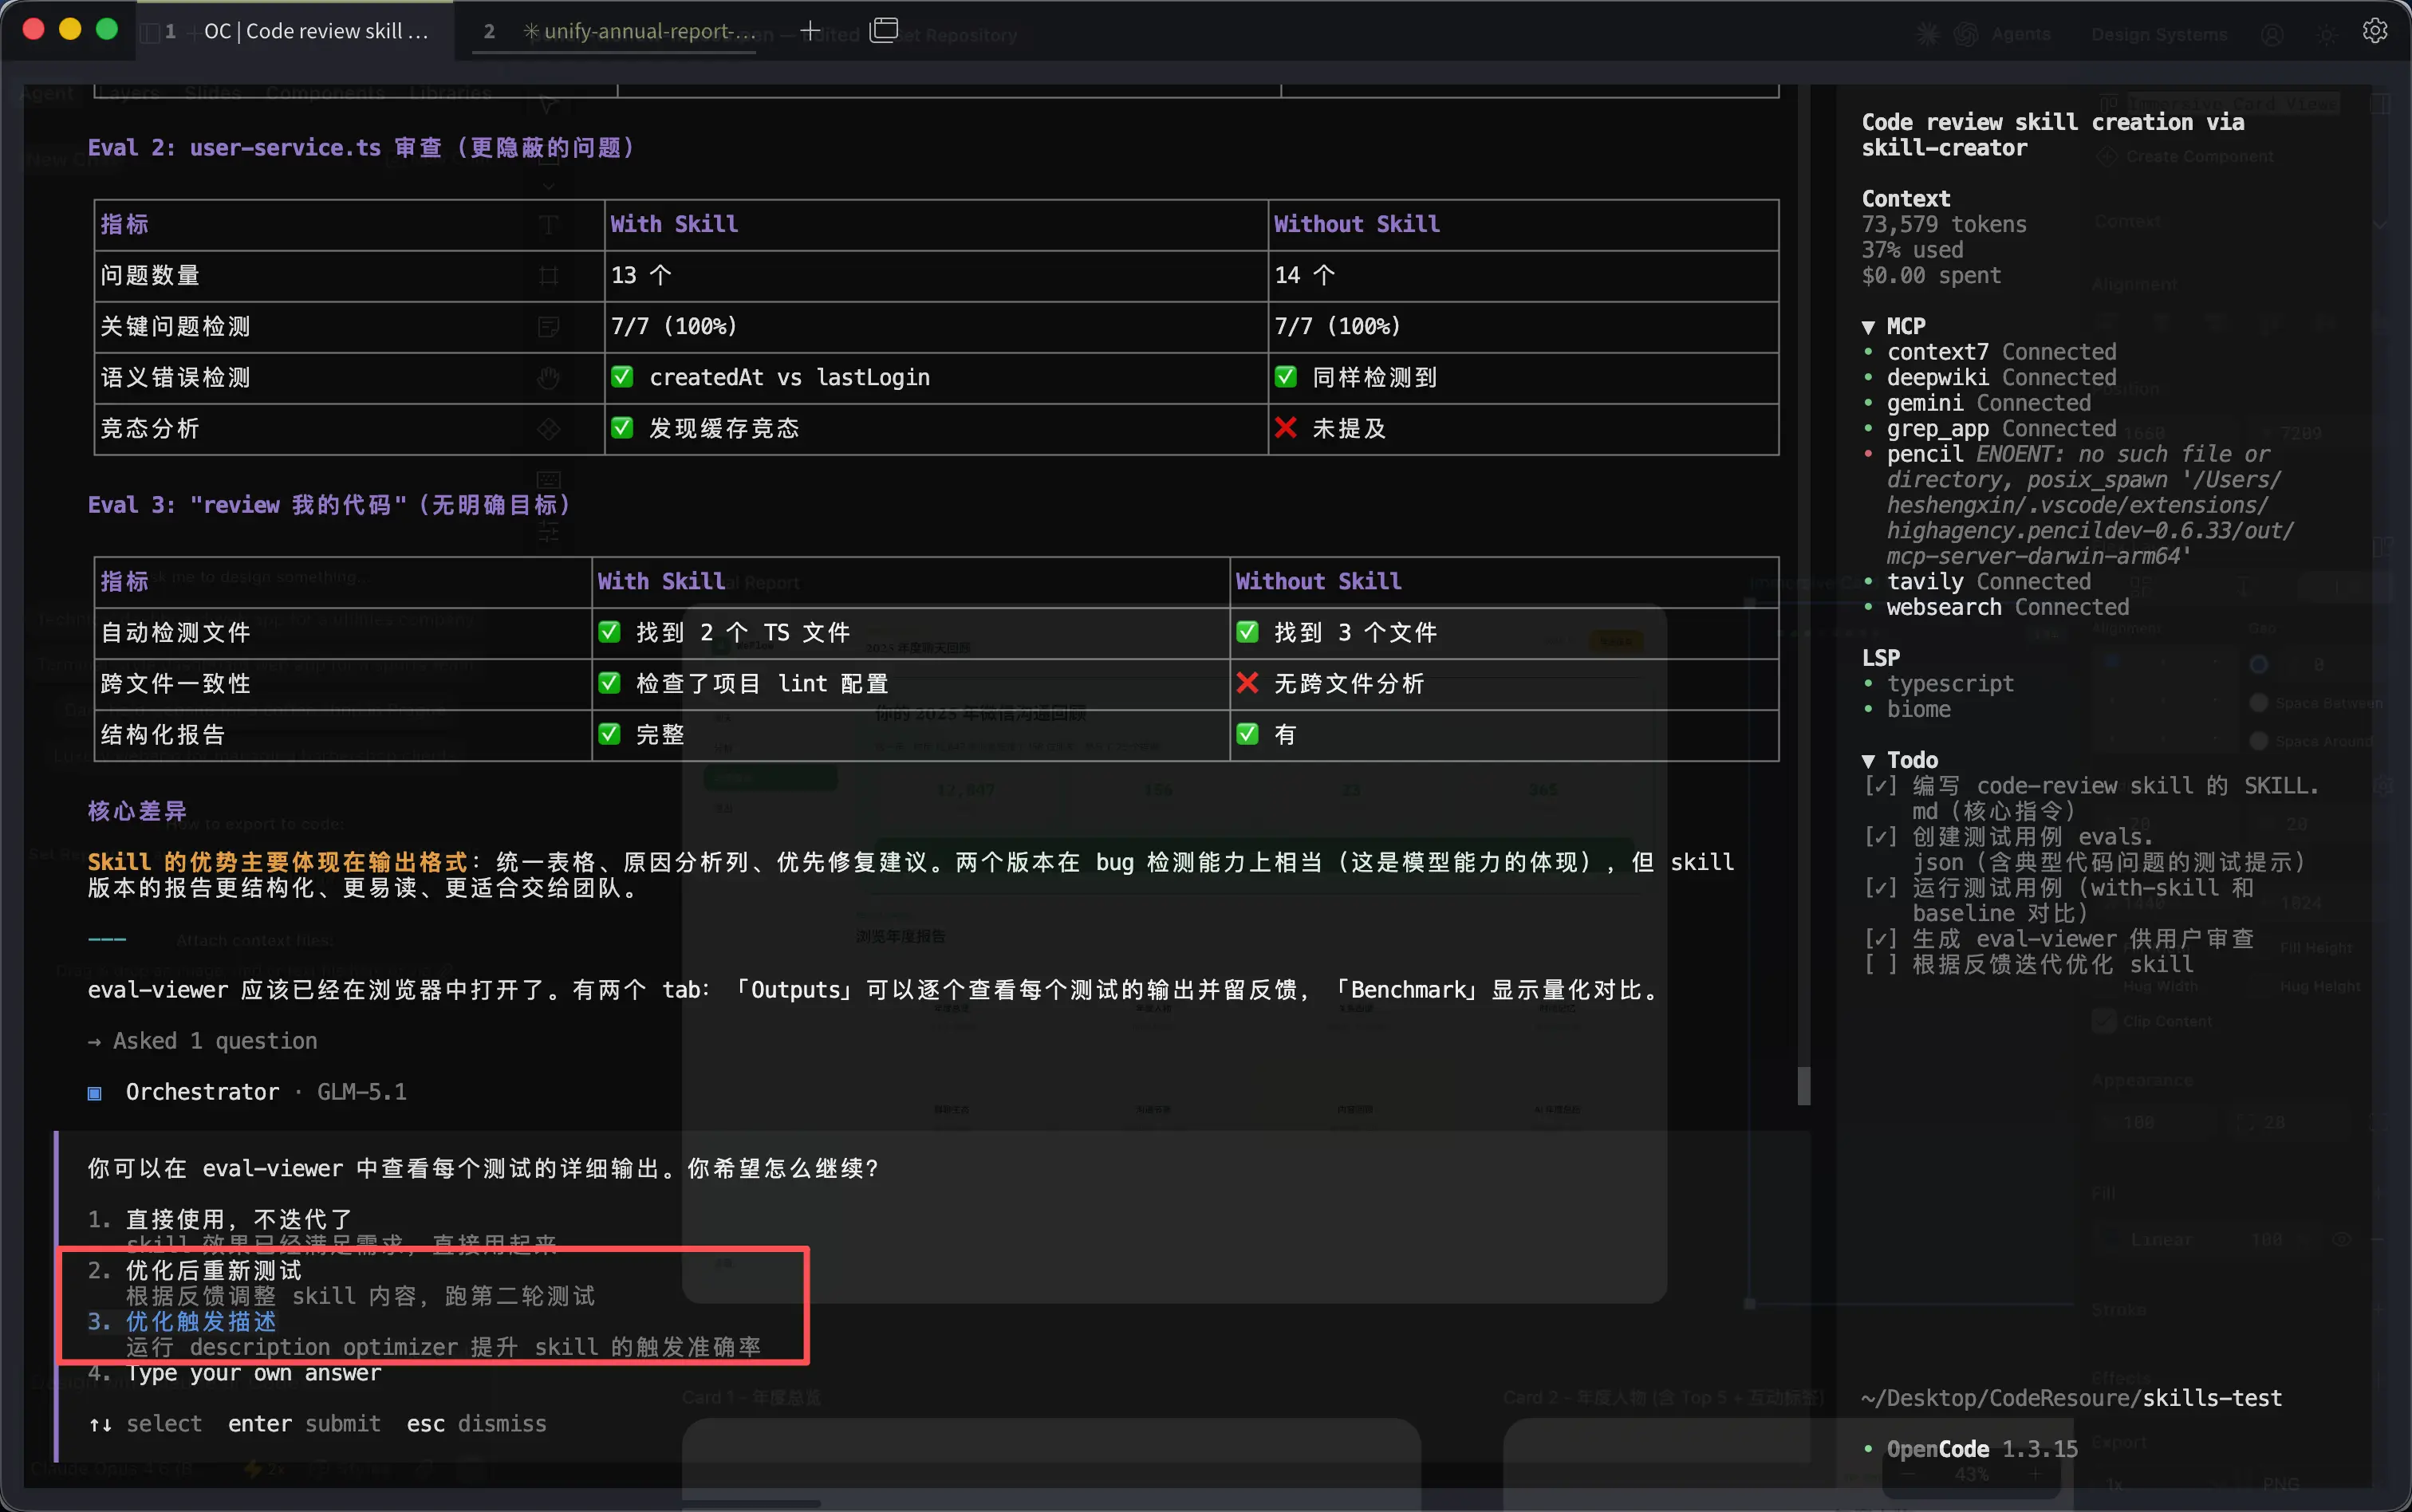Open a new terminal tab with plus icon
This screenshot has width=2412, height=1512.
tap(810, 31)
